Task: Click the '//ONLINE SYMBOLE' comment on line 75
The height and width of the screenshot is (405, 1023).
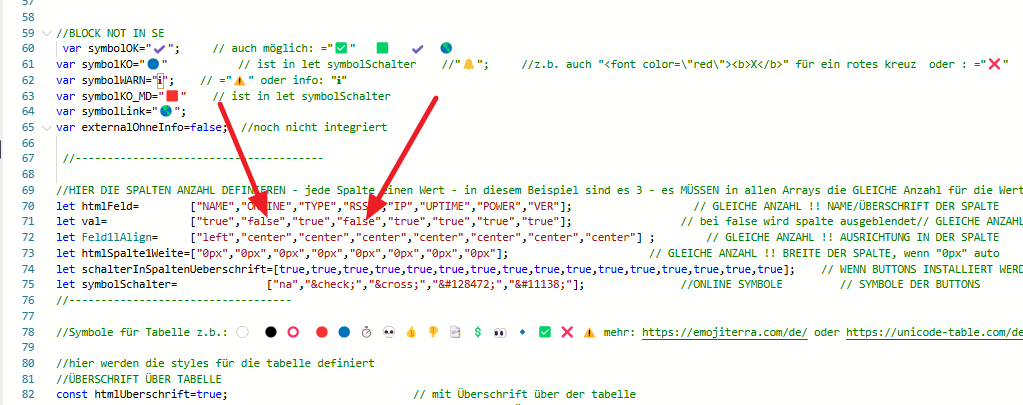Action: 731,284
